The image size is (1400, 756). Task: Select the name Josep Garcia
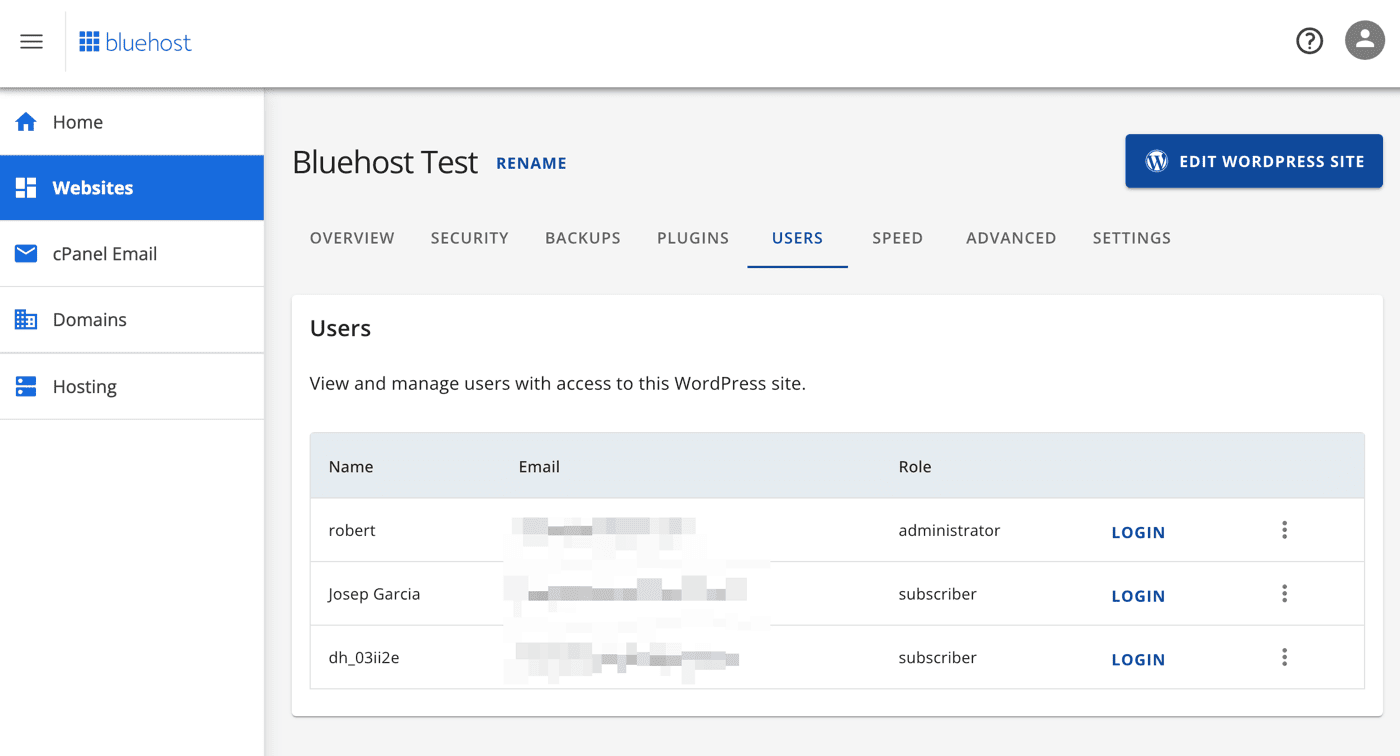pyautogui.click(x=374, y=594)
